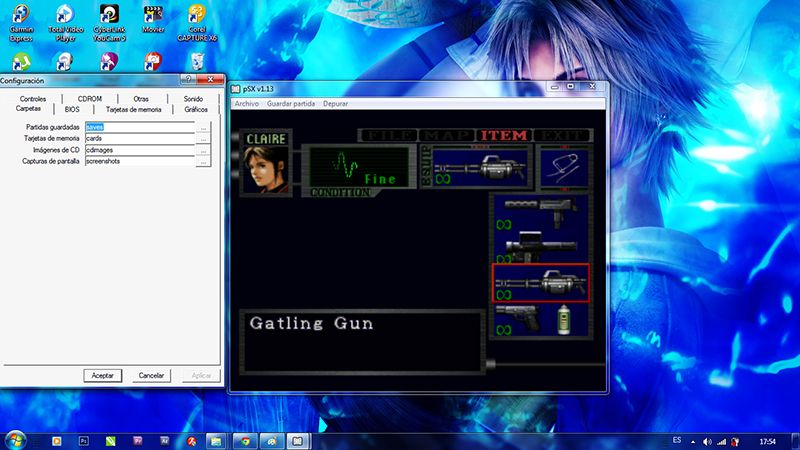
Task: Confirm settings with Aceptar button
Action: click(103, 376)
